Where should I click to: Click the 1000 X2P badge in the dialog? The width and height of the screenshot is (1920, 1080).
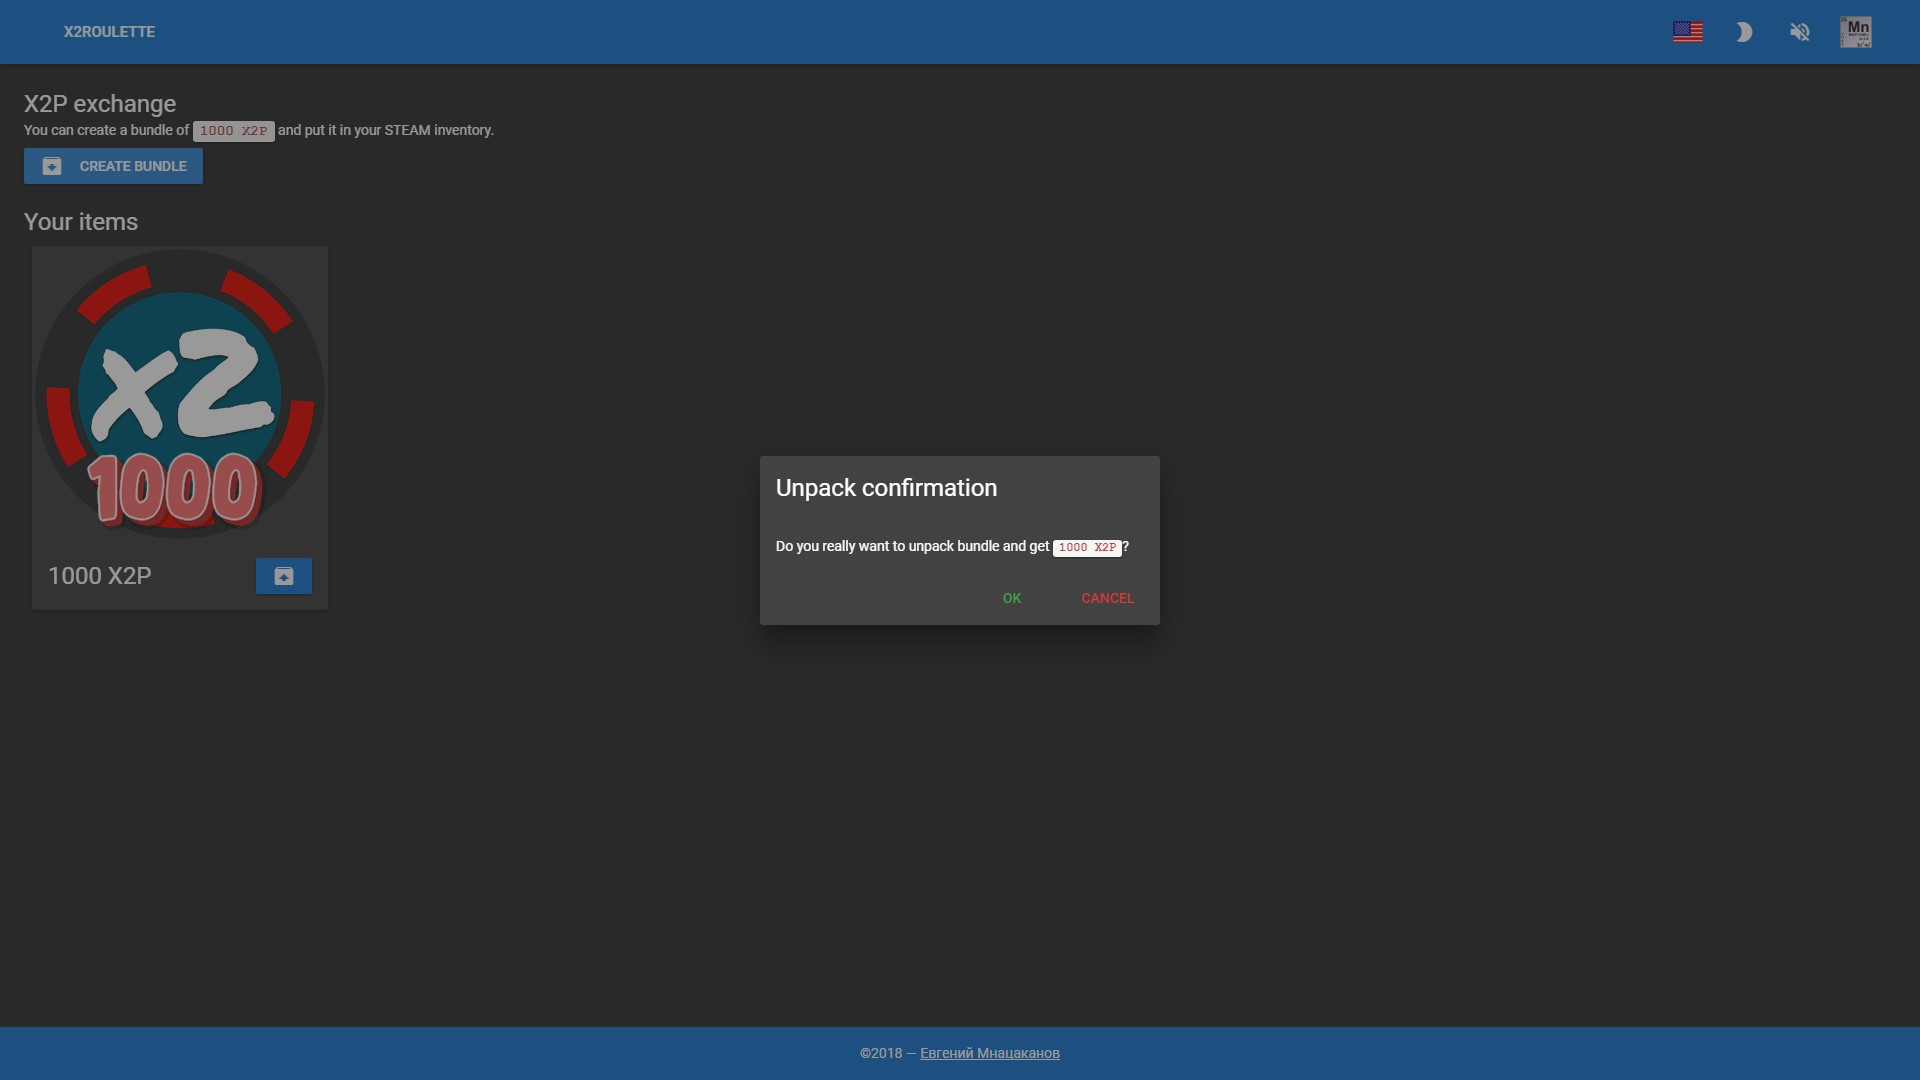[x=1086, y=547]
